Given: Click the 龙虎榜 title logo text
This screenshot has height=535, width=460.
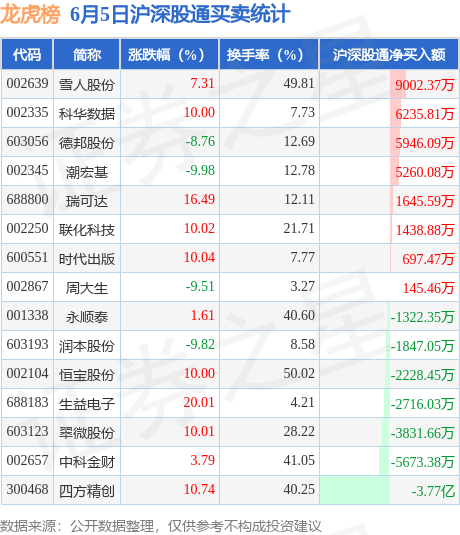Looking at the screenshot, I should pyautogui.click(x=30, y=14).
